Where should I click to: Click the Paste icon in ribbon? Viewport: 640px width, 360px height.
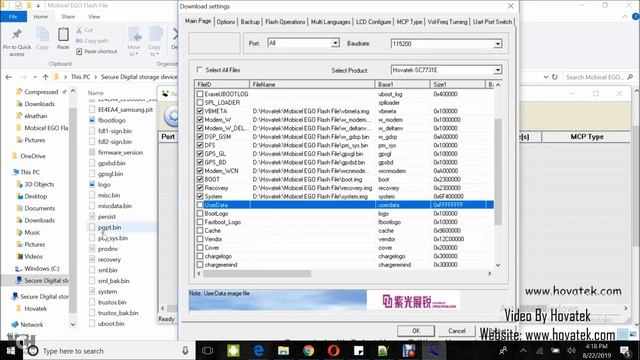tap(63, 35)
